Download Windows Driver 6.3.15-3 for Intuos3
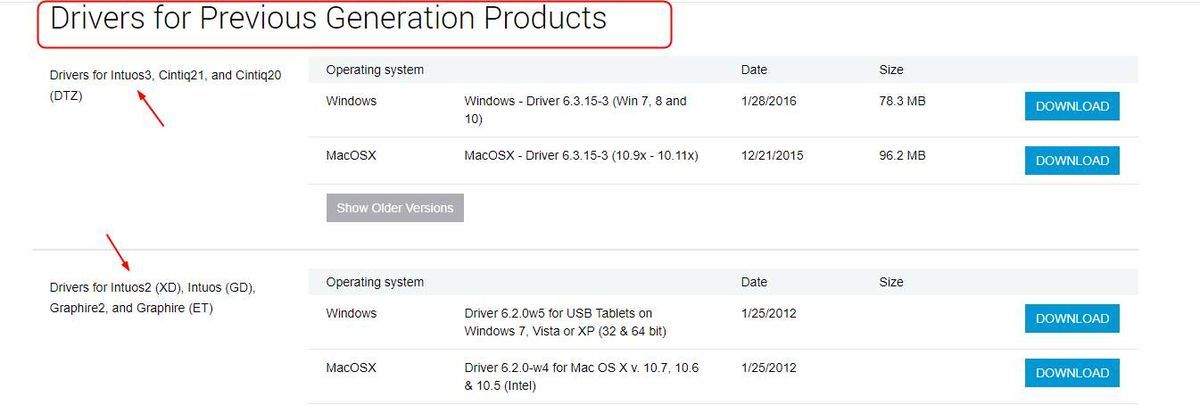Screen dimensions: 1200x405 coord(1072,106)
